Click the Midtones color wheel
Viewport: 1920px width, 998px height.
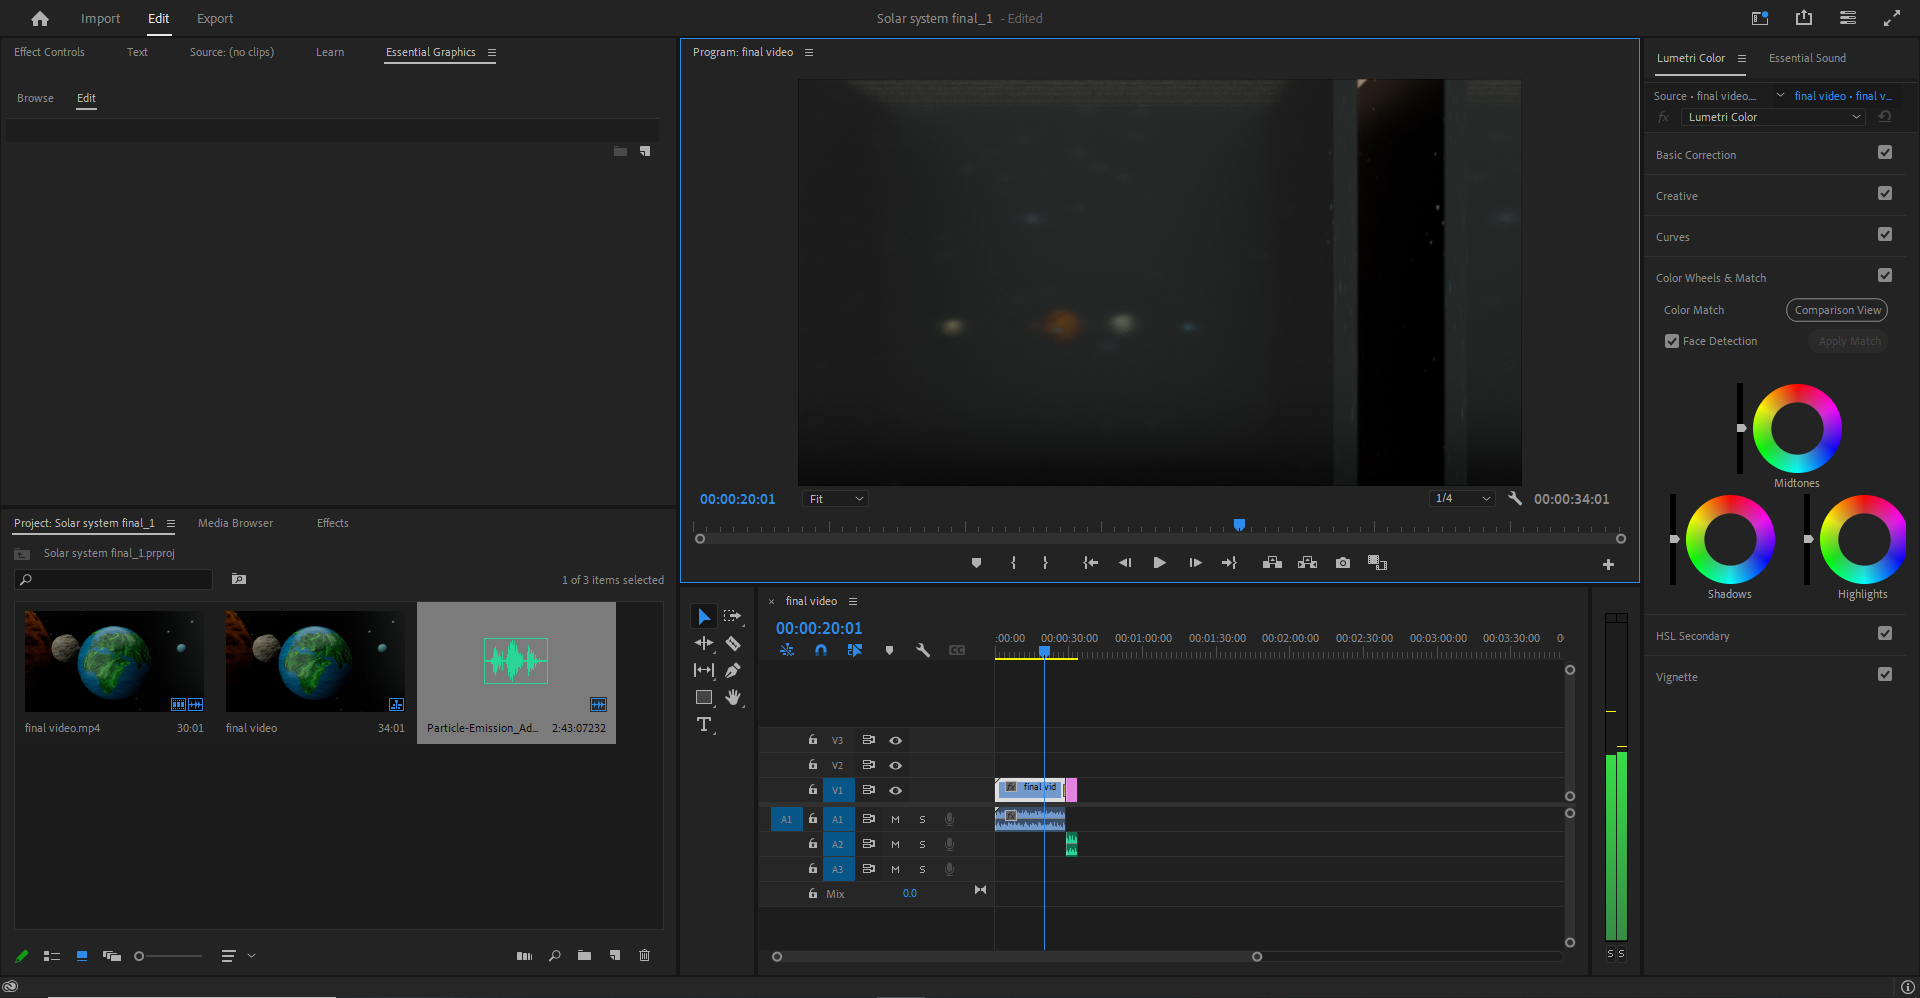(1797, 428)
